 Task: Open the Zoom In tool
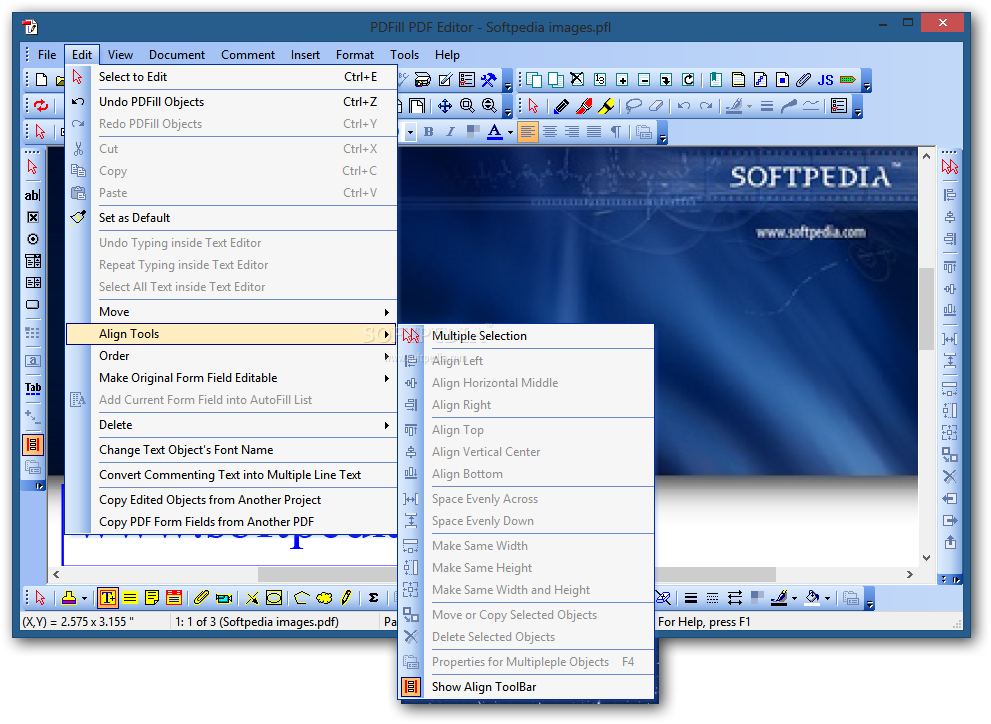465,104
